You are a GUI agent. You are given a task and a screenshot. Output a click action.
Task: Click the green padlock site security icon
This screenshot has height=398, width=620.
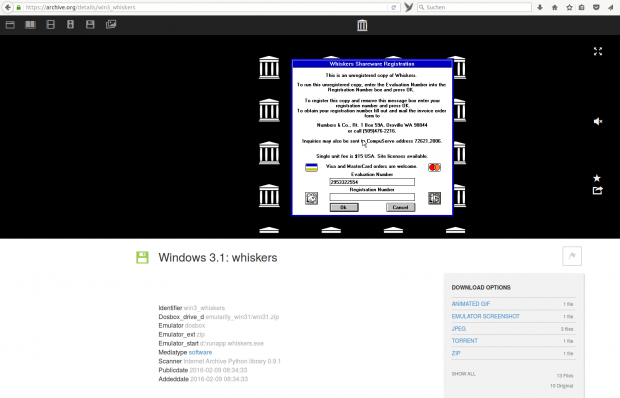[x=19, y=7]
